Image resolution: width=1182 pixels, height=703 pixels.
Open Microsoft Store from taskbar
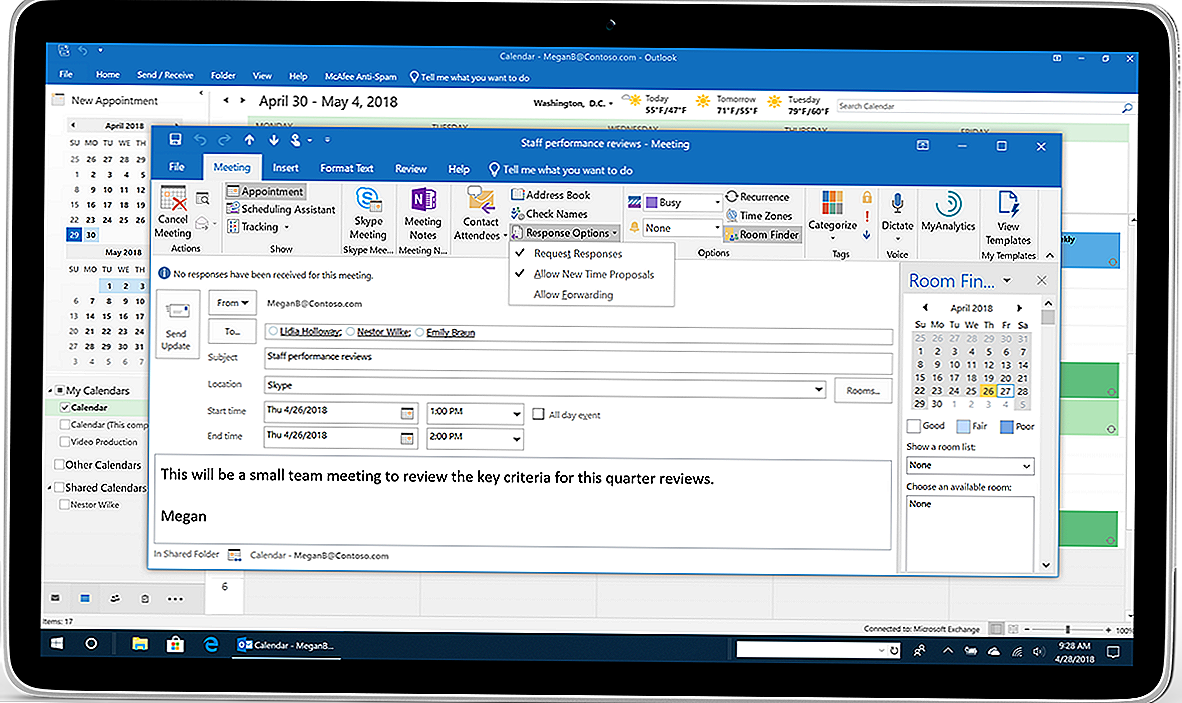coord(175,644)
